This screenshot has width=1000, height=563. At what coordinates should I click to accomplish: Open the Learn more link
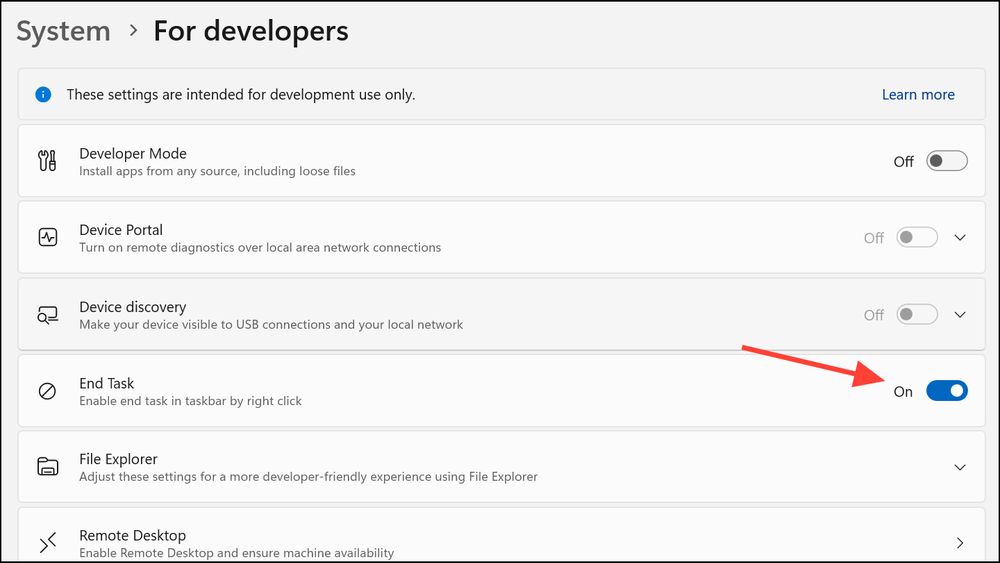tap(918, 95)
